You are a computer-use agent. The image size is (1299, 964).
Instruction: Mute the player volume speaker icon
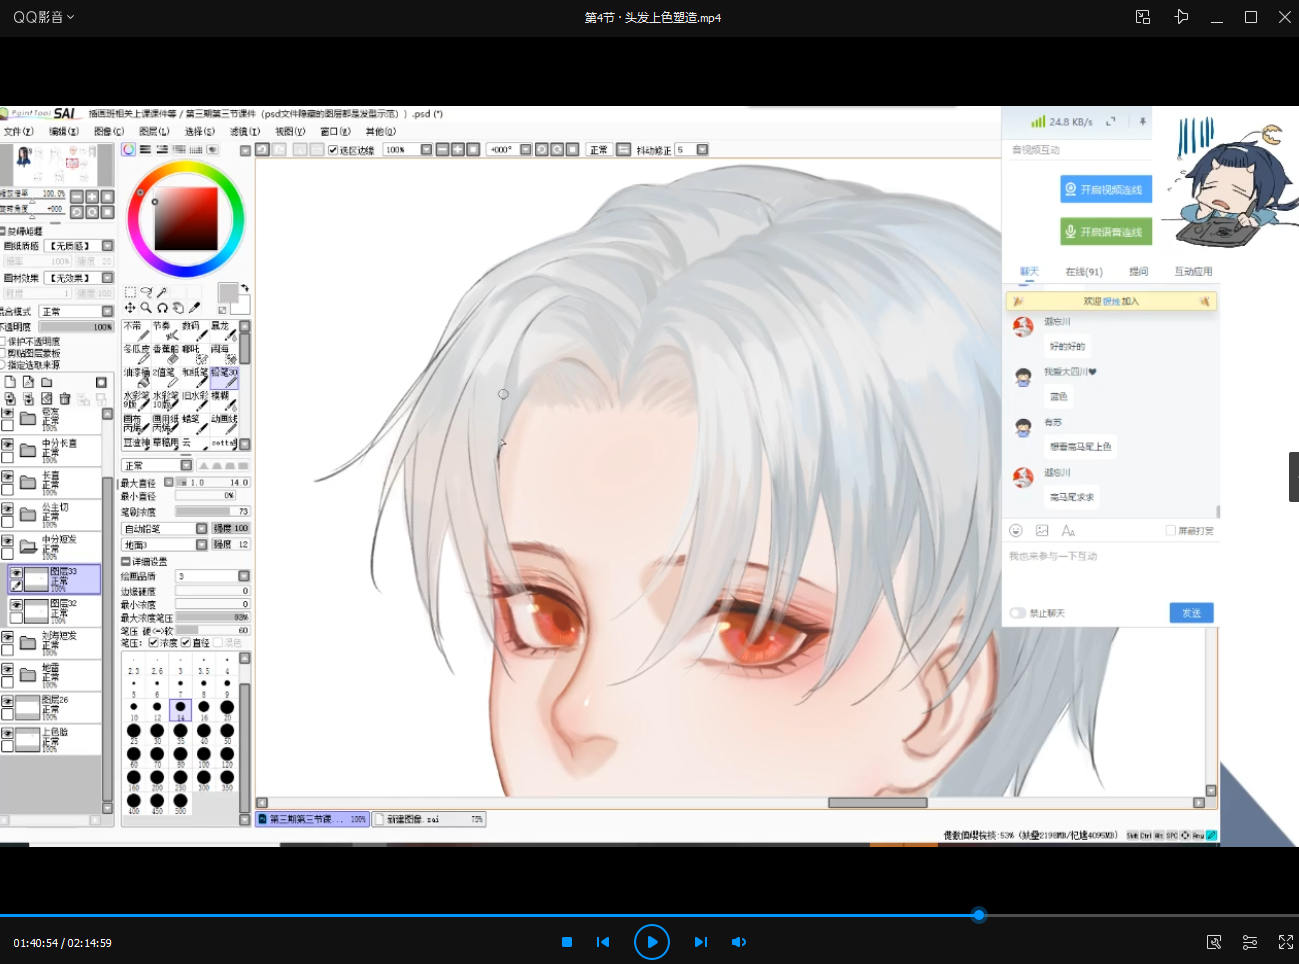point(739,942)
